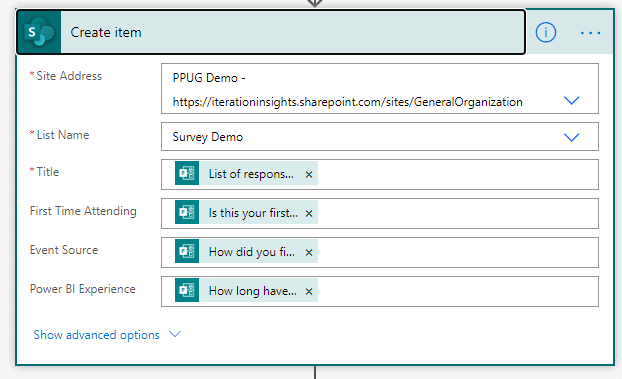This screenshot has height=379, width=622.
Task: Click the Forms icon on How long have... token
Action: coord(187,290)
